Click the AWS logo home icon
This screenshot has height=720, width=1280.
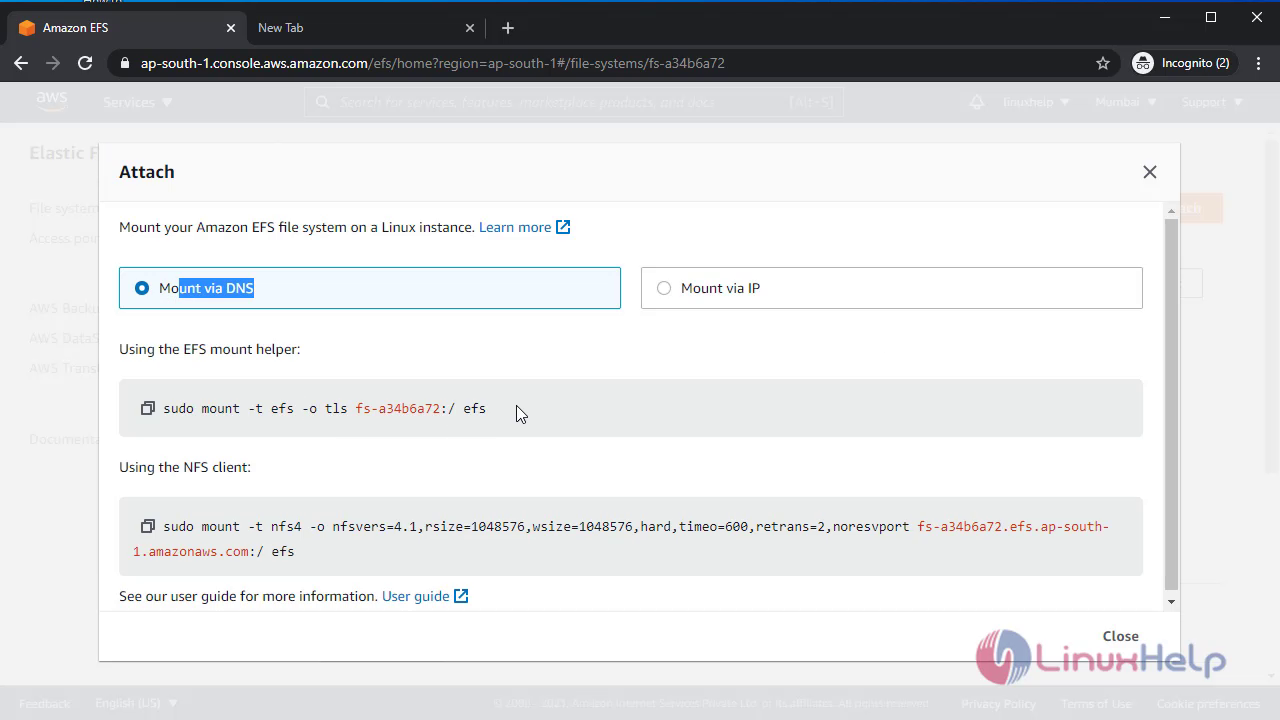52,101
